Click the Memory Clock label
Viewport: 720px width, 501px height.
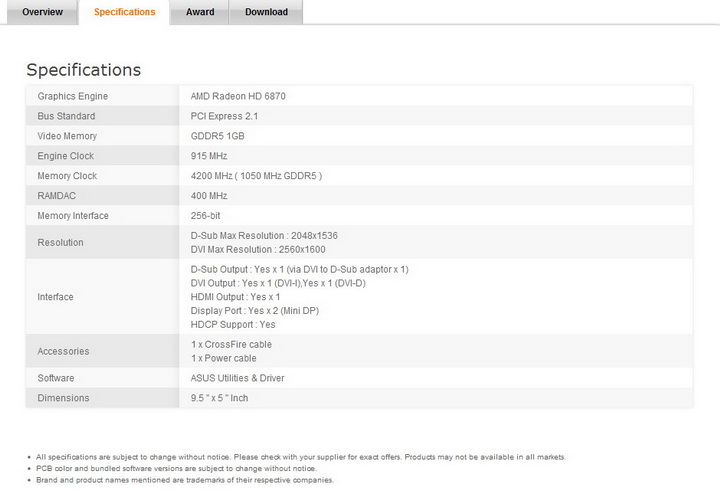pos(67,176)
